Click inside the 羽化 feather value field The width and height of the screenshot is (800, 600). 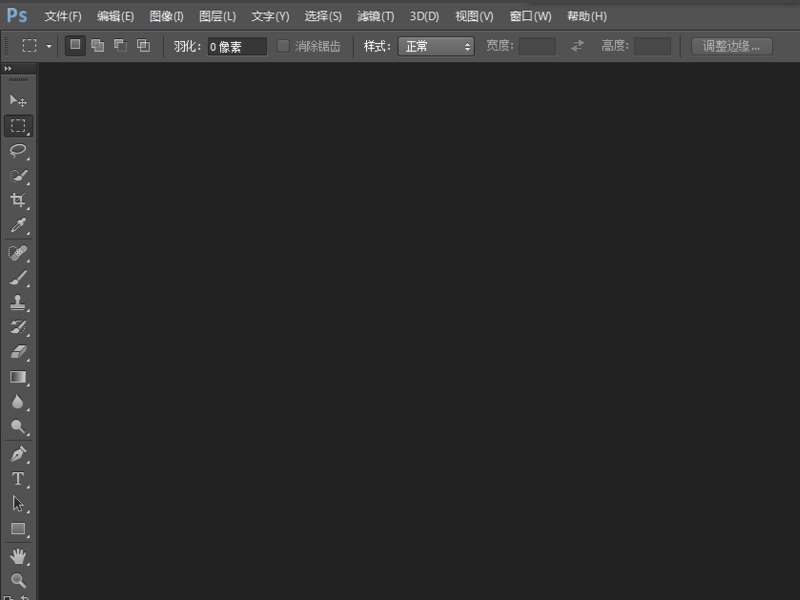click(240, 45)
